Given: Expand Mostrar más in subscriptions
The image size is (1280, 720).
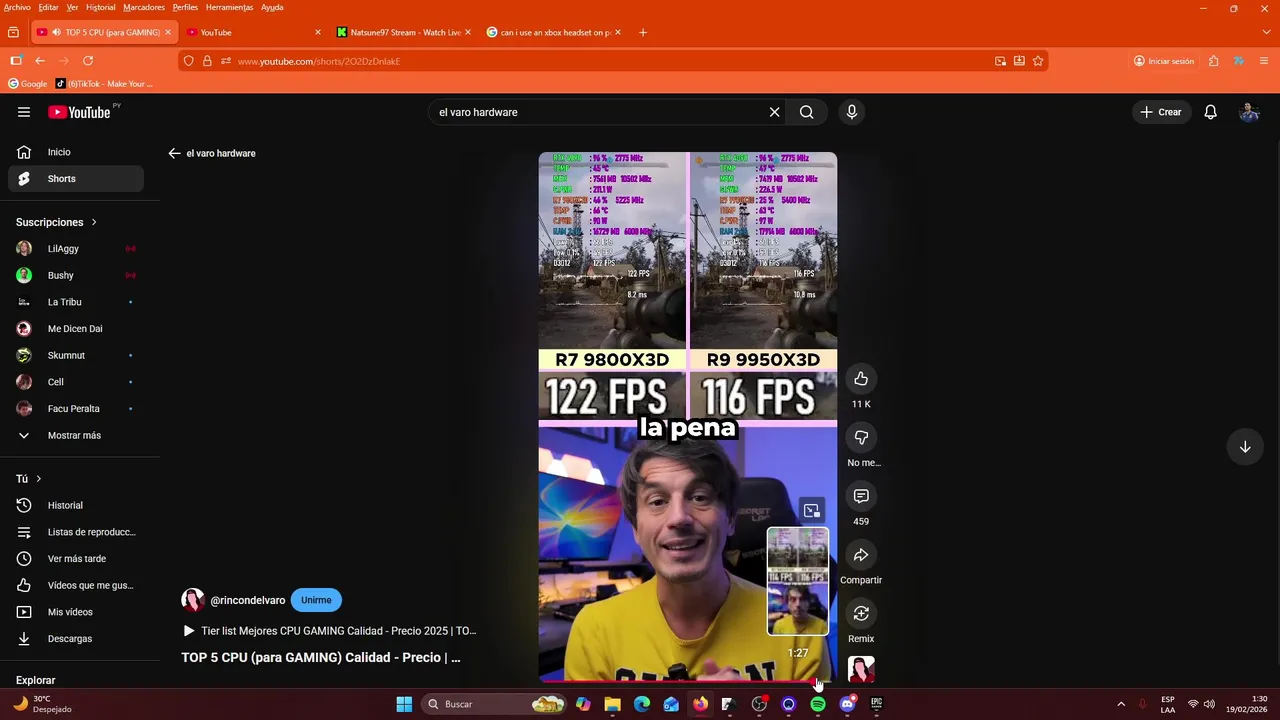Looking at the screenshot, I should tap(74, 435).
